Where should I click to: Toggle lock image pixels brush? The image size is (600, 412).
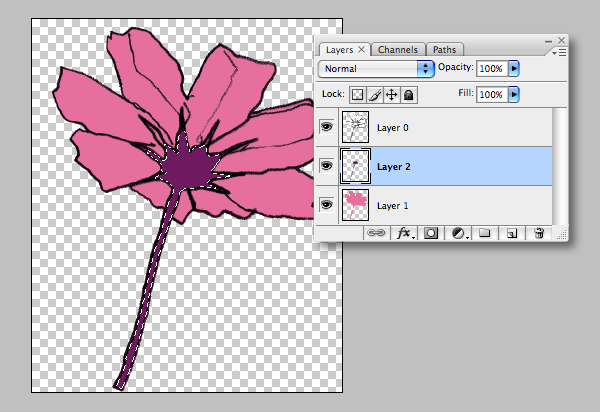[374, 94]
